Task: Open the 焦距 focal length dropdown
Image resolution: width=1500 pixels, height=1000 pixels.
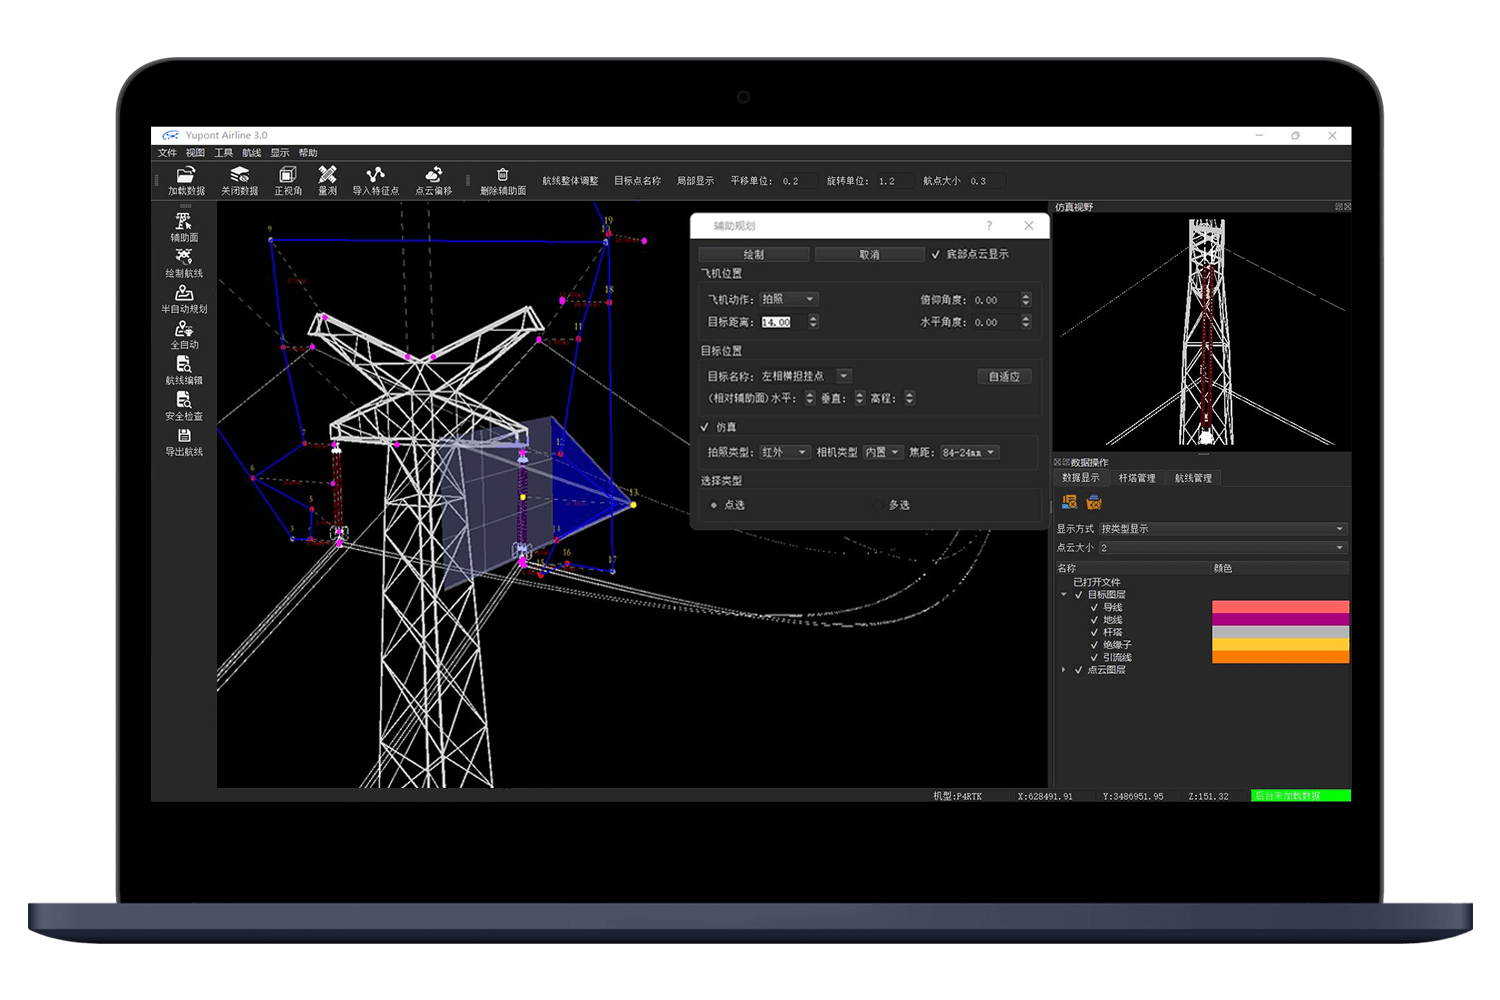Action: (x=969, y=453)
